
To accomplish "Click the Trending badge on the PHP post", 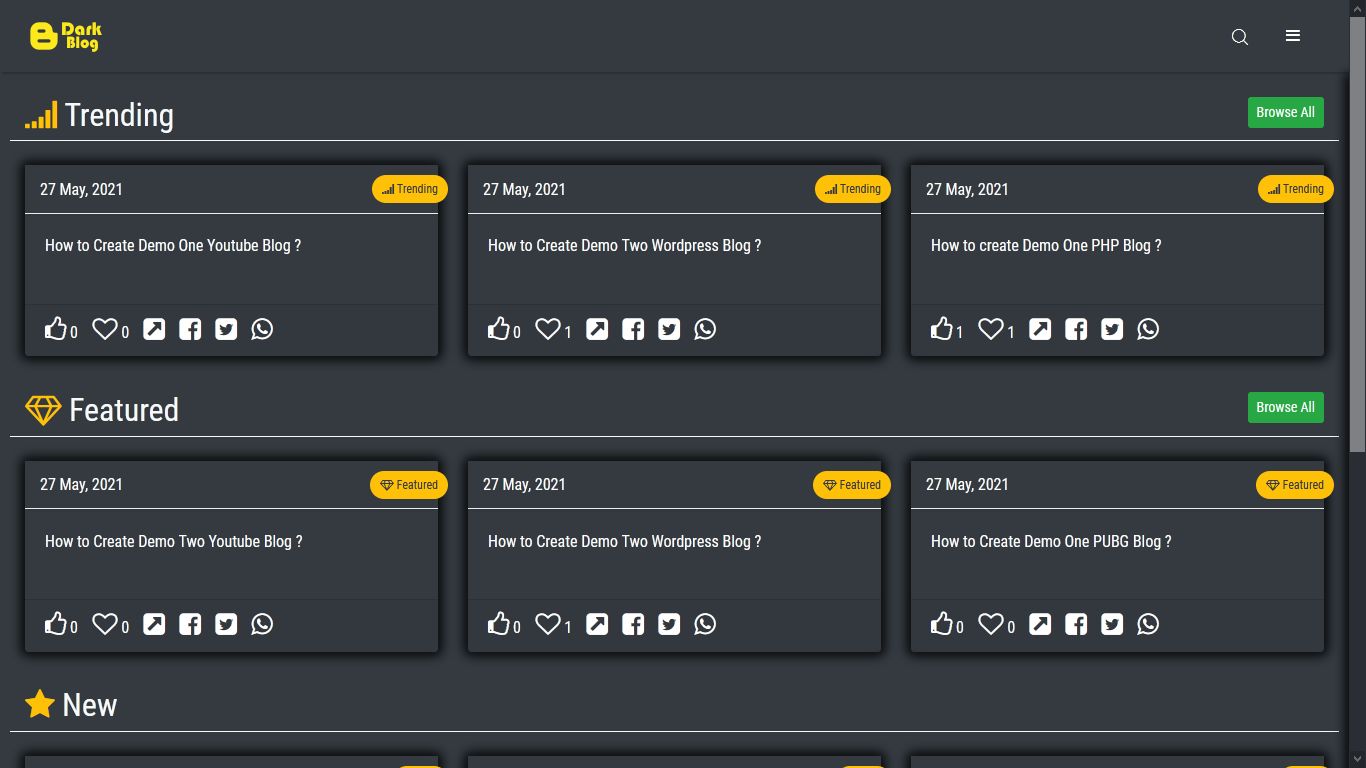I will click(x=1295, y=189).
